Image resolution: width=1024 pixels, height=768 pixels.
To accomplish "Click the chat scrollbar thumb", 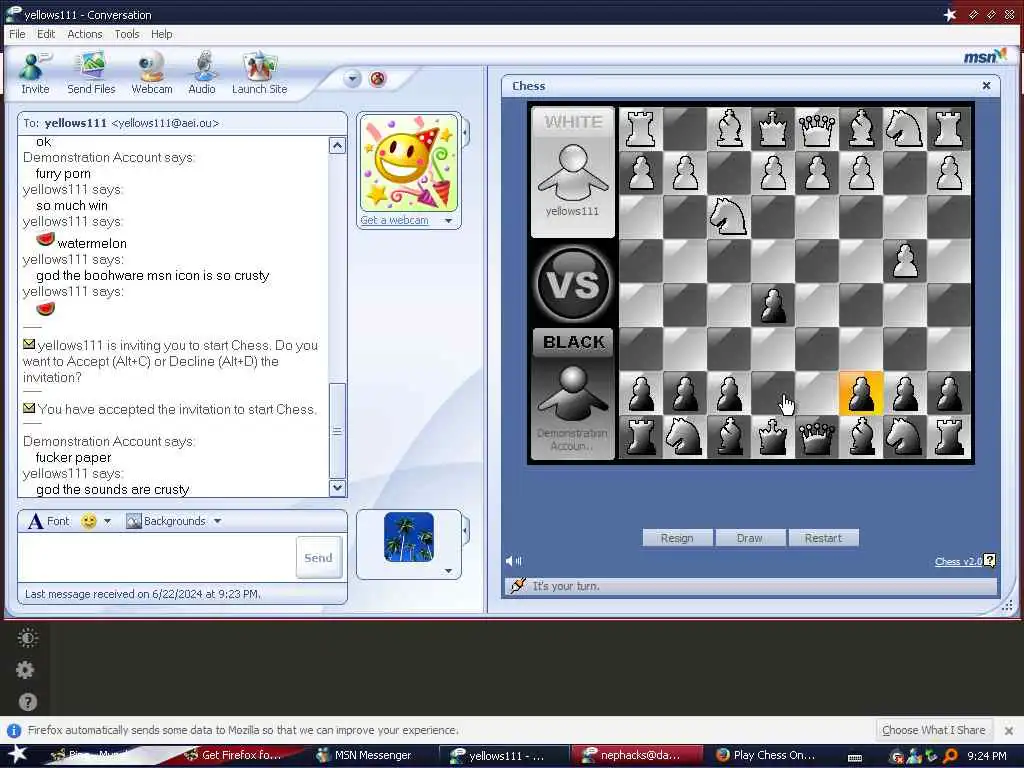I will tap(337, 431).
